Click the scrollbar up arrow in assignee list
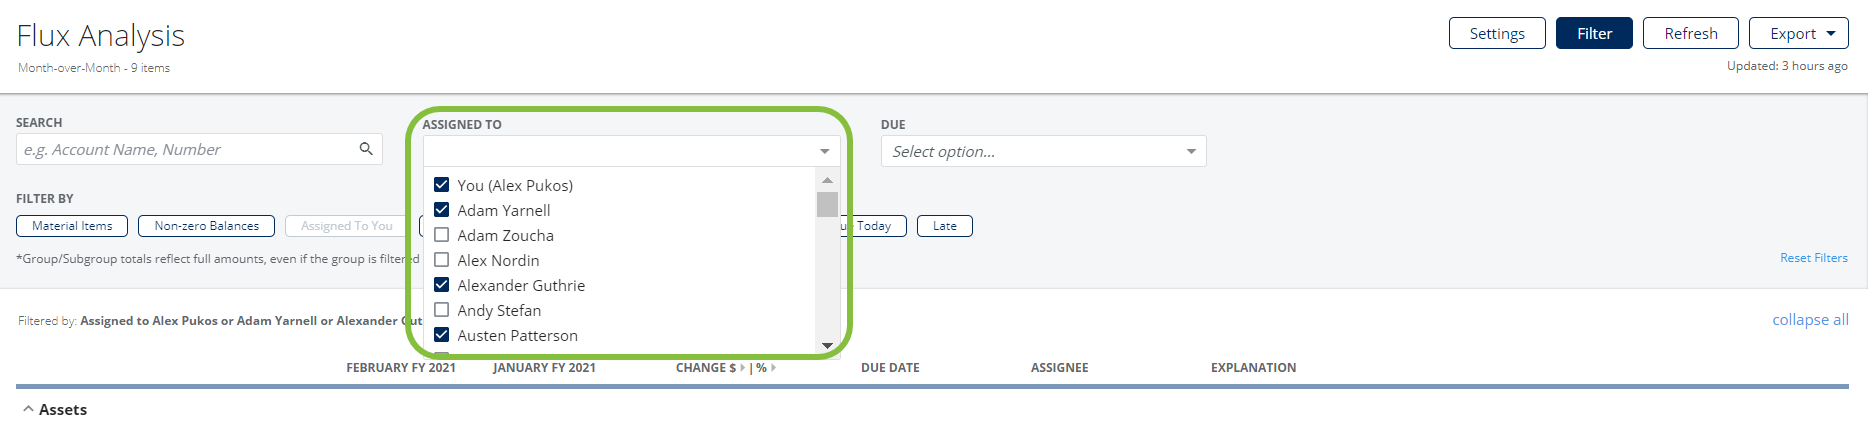1868x421 pixels. click(827, 180)
